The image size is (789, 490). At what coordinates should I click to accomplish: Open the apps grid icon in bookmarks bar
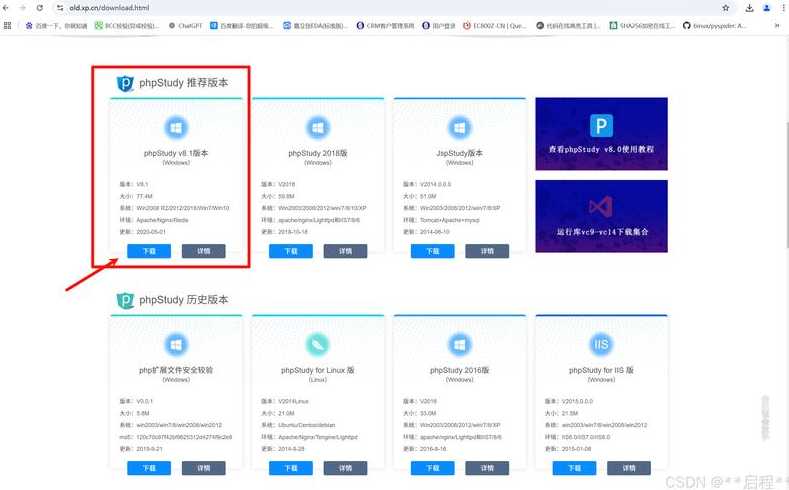[8, 25]
